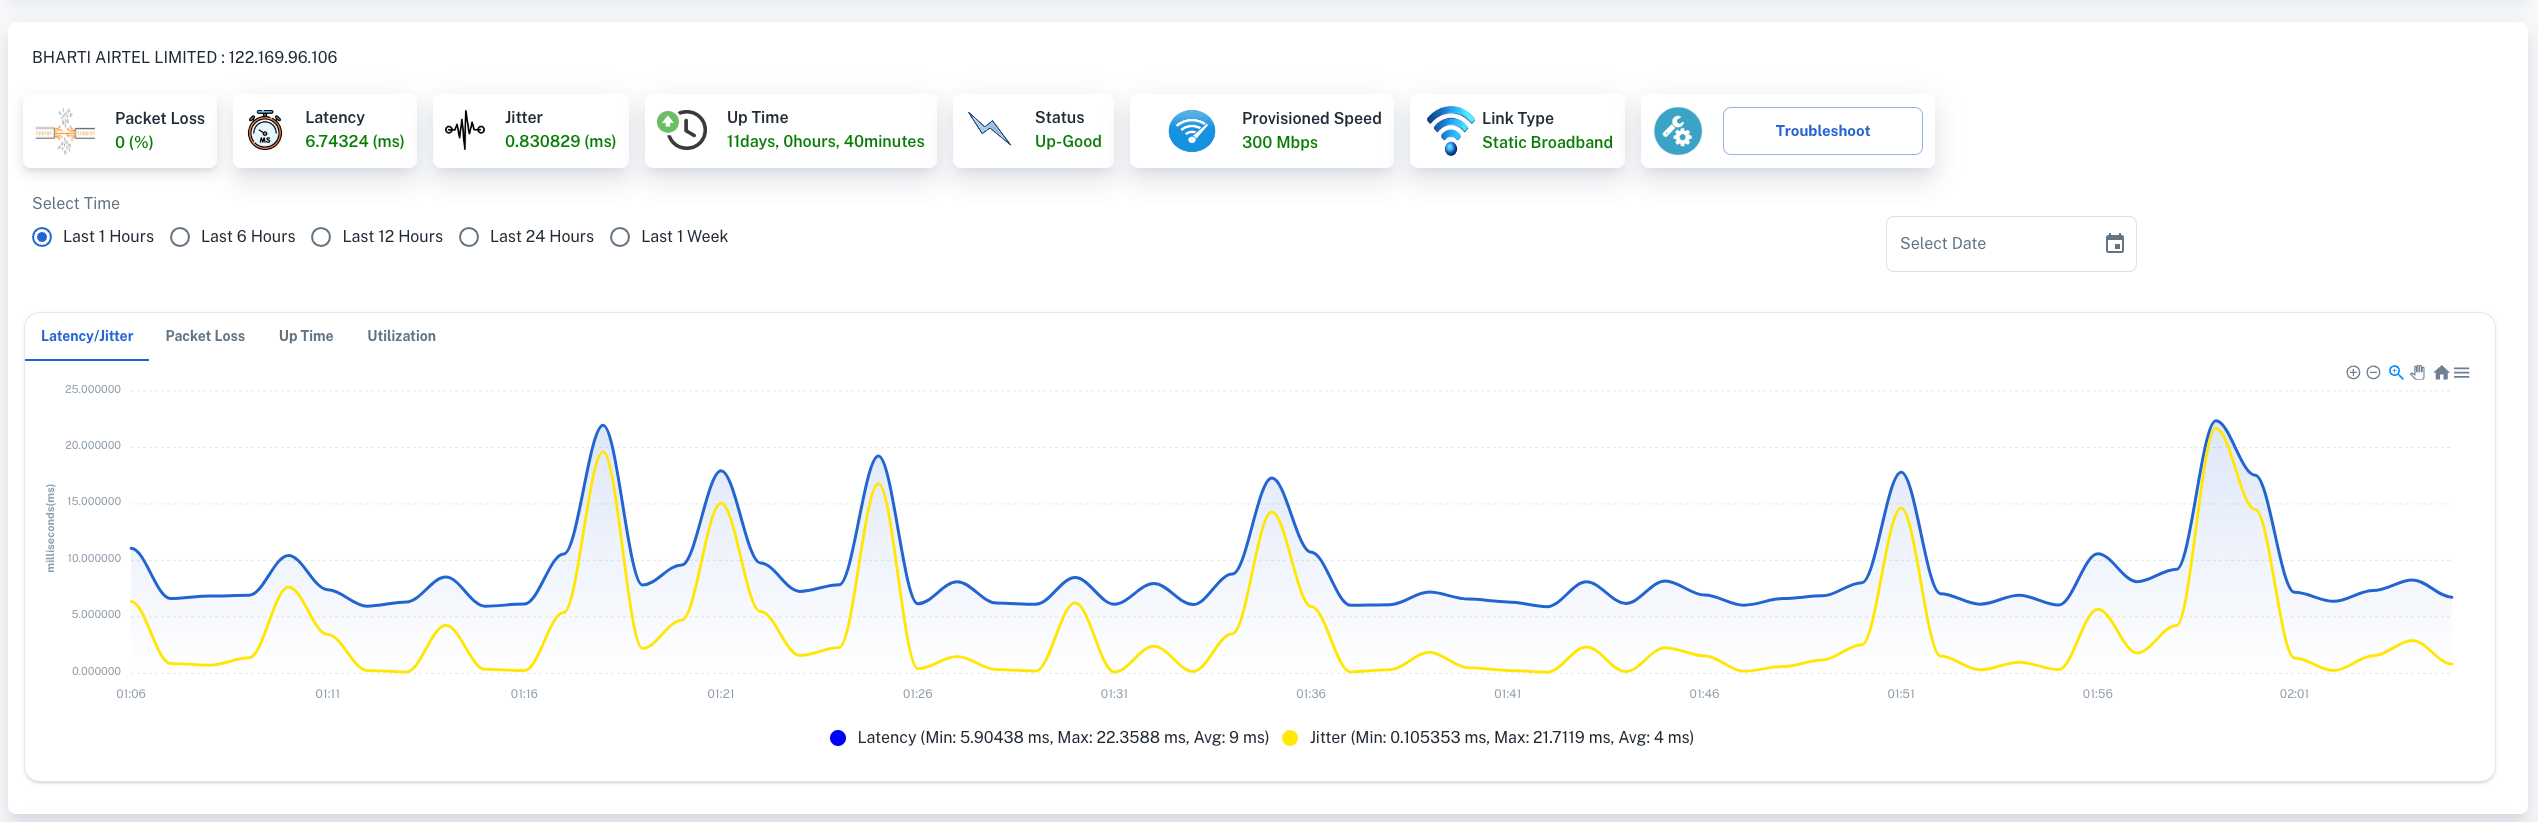2538x822 pixels.
Task: Select the Last 1 Week radio button
Action: (x=620, y=237)
